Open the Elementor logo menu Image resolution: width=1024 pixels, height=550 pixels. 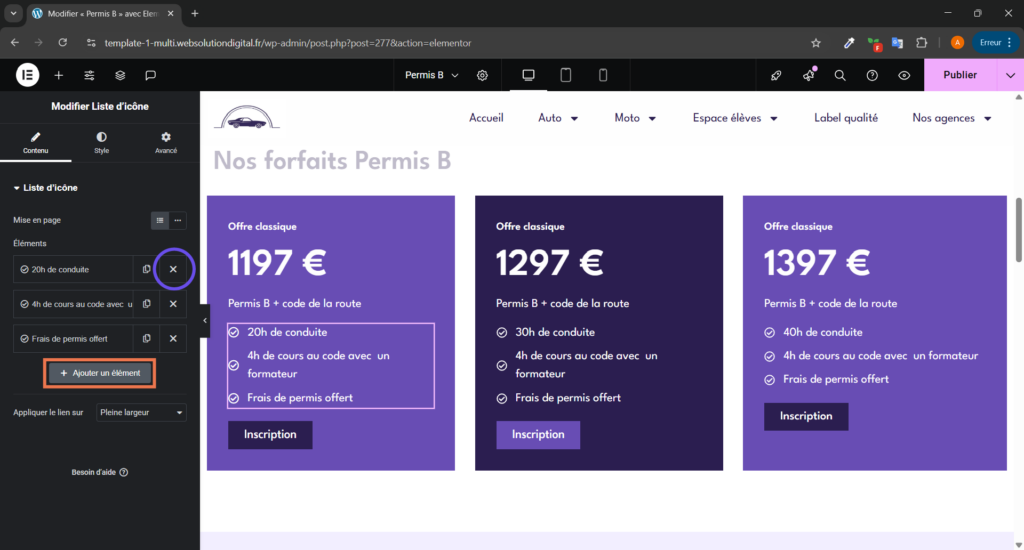(27, 75)
